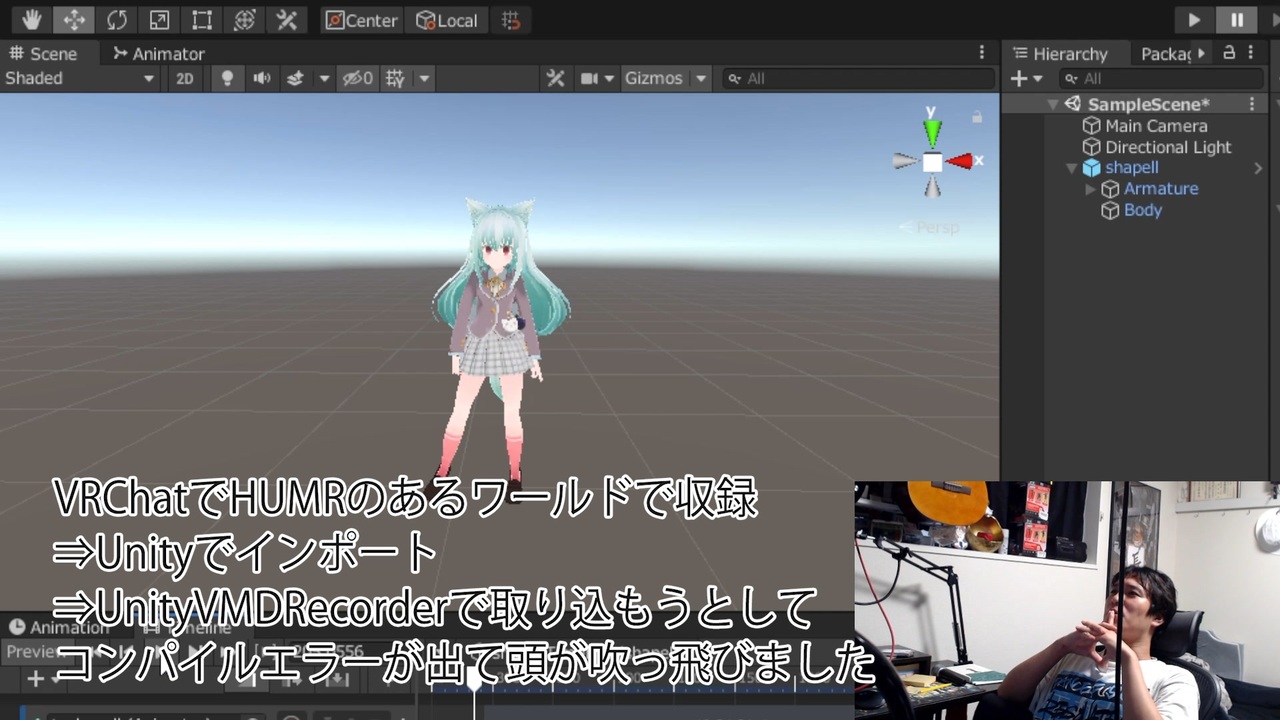Open the grid settings dropdown arrow

[x=424, y=78]
